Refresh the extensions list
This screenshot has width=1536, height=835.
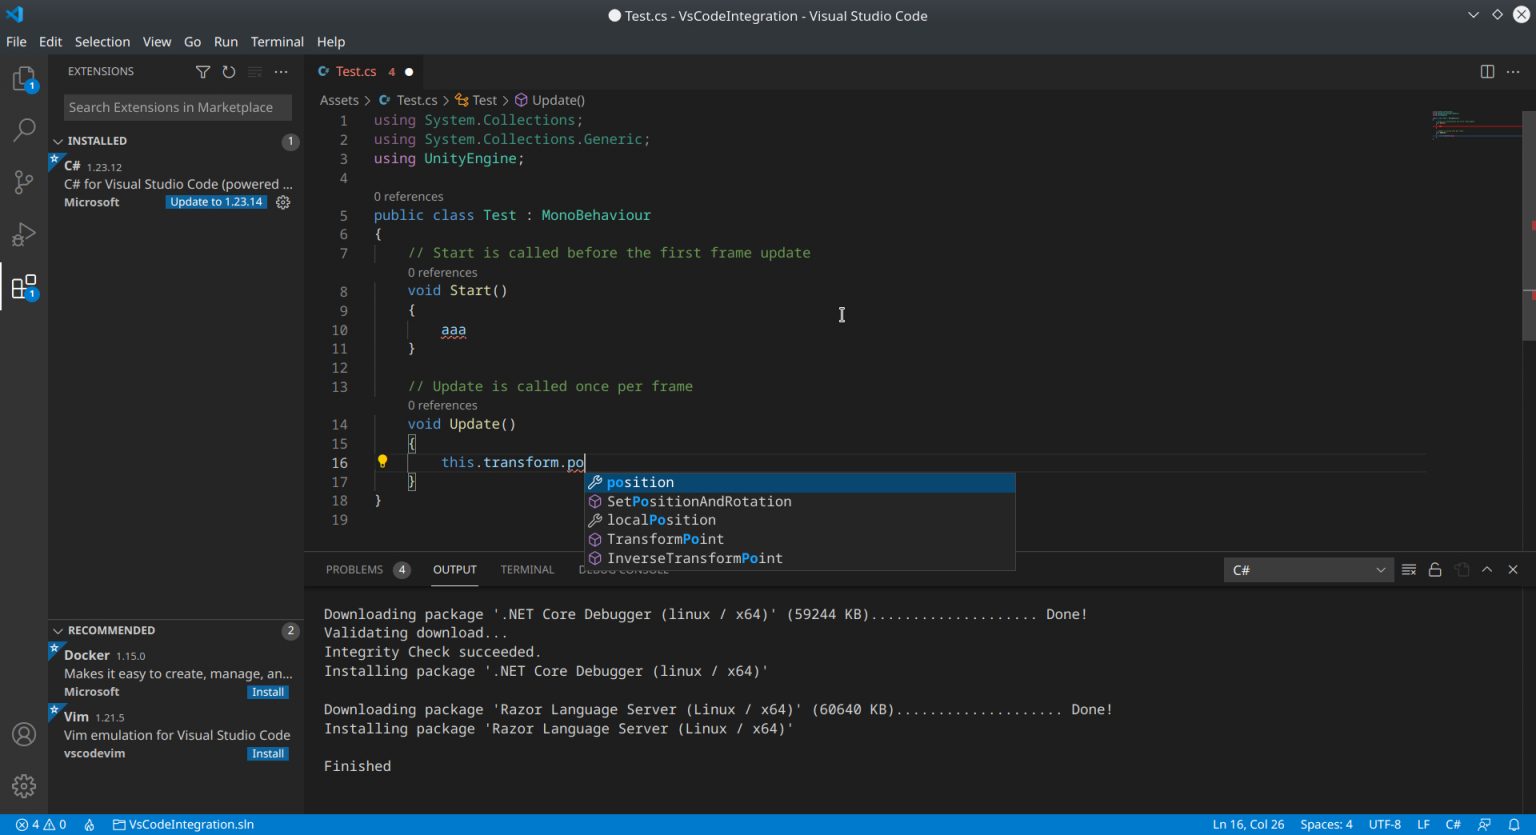[229, 72]
